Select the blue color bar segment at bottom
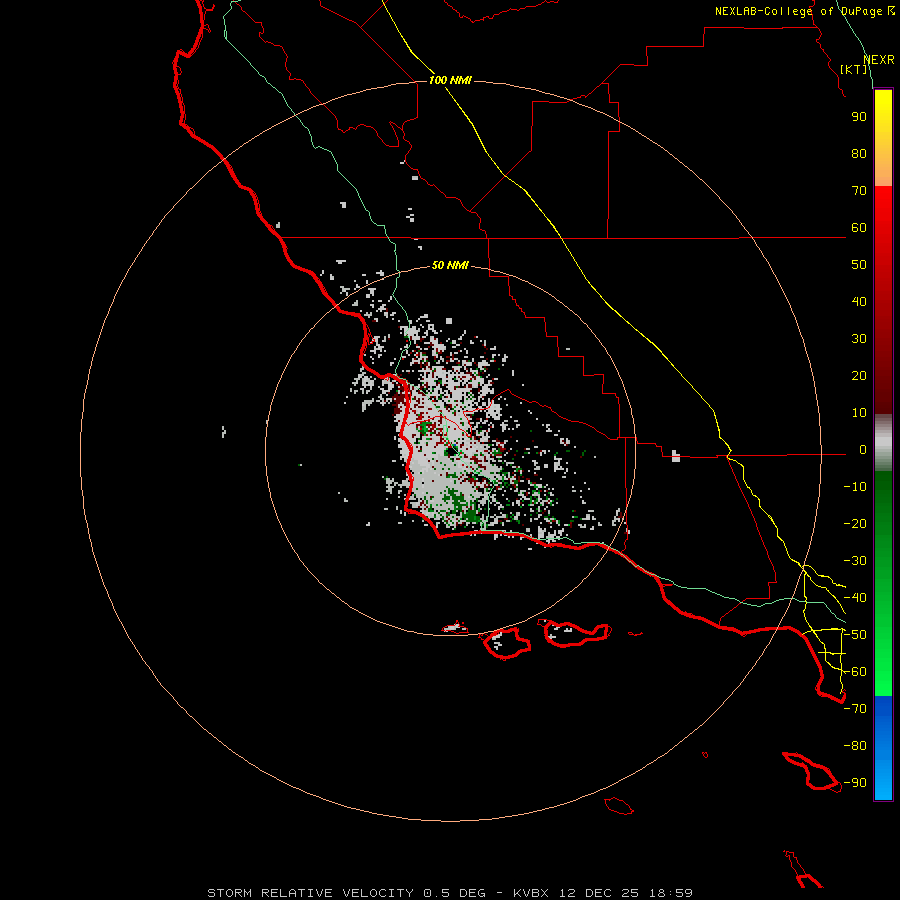This screenshot has width=900, height=900. pyautogui.click(x=883, y=748)
